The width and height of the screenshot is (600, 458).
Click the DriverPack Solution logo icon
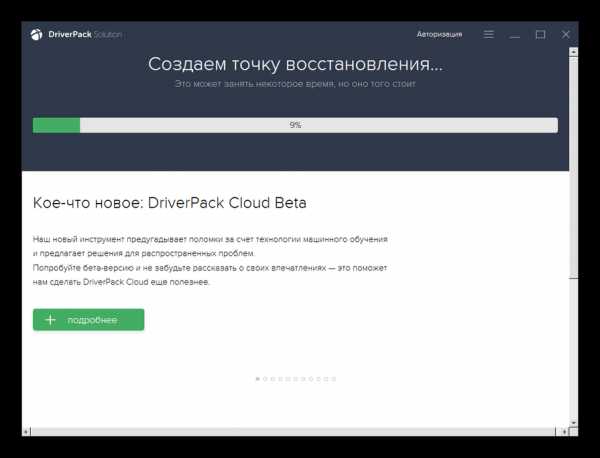click(x=36, y=34)
